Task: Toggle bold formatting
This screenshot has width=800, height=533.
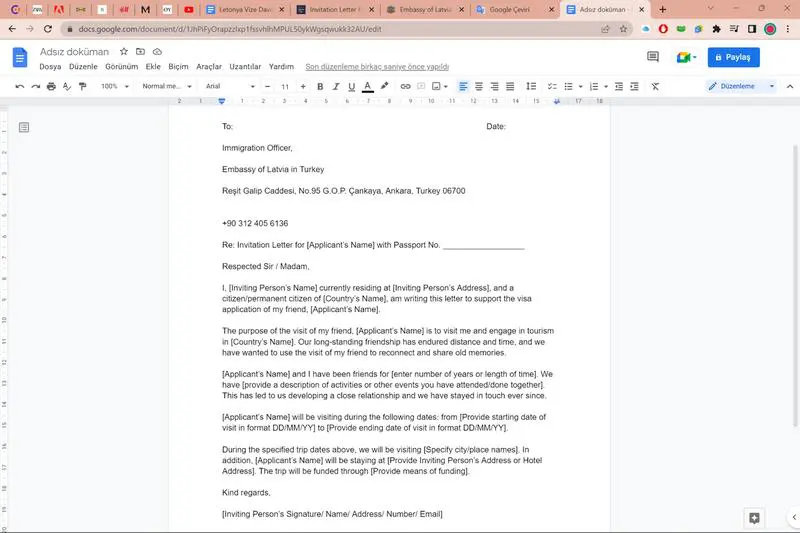Action: (320, 87)
